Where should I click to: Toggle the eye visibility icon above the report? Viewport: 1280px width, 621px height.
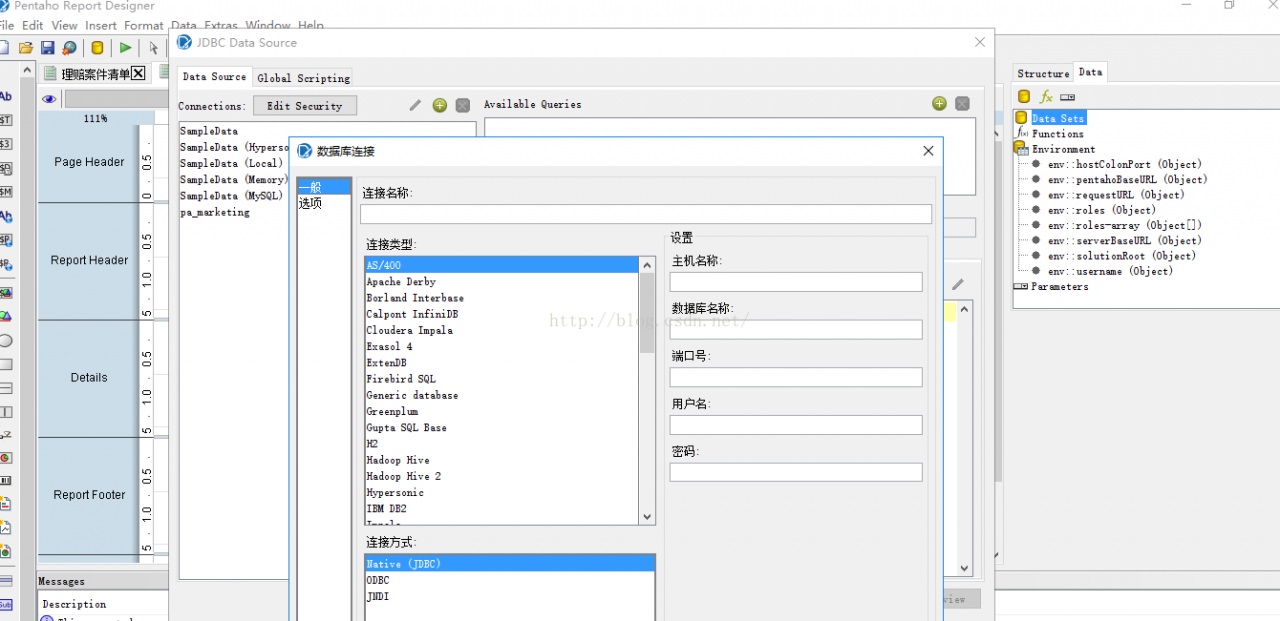click(x=49, y=99)
